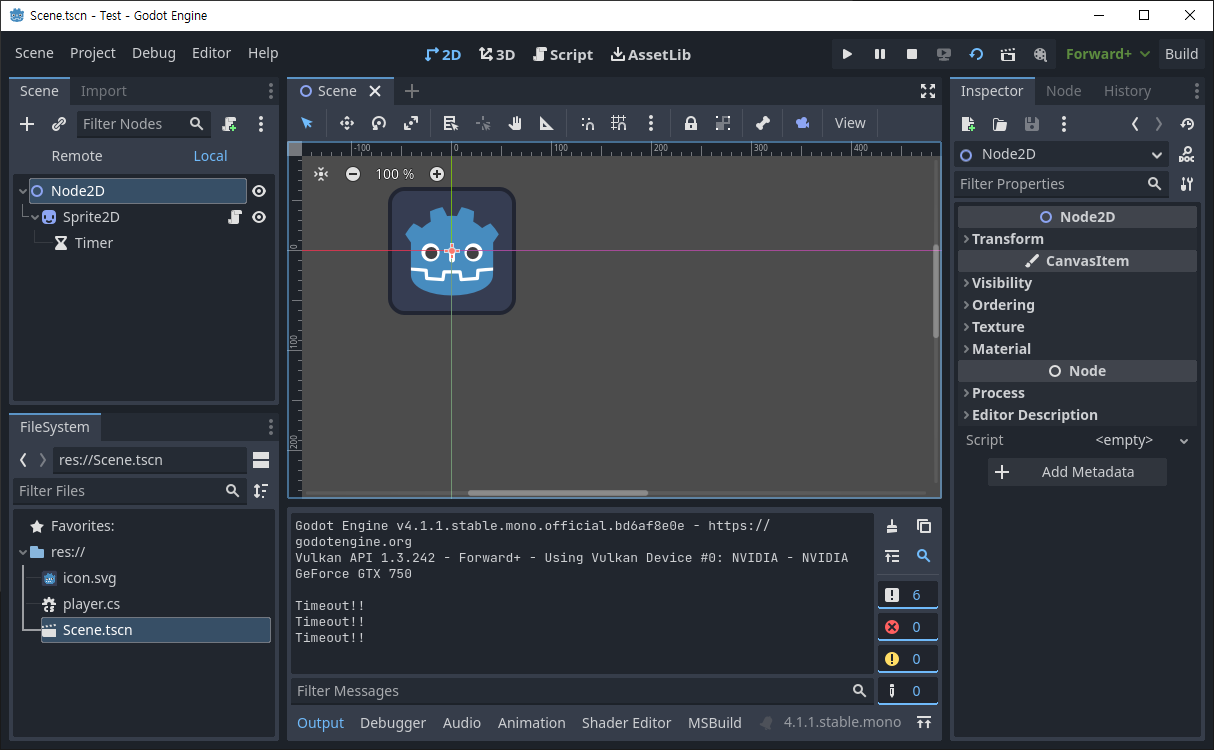Pause the running project
The height and width of the screenshot is (750, 1214).
point(880,54)
